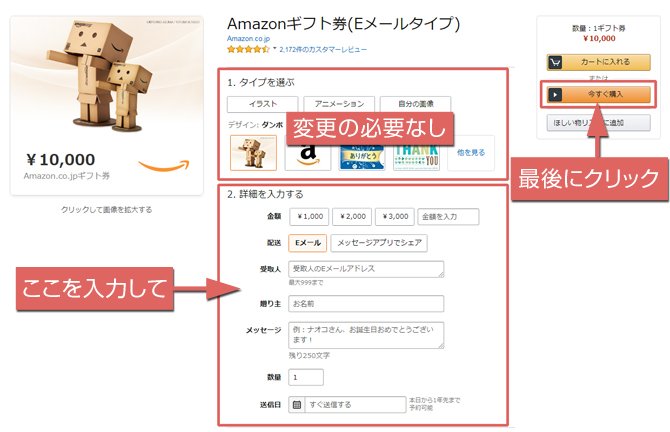Switch to the イラスト type tab
The width and height of the screenshot is (670, 432).
click(262, 104)
